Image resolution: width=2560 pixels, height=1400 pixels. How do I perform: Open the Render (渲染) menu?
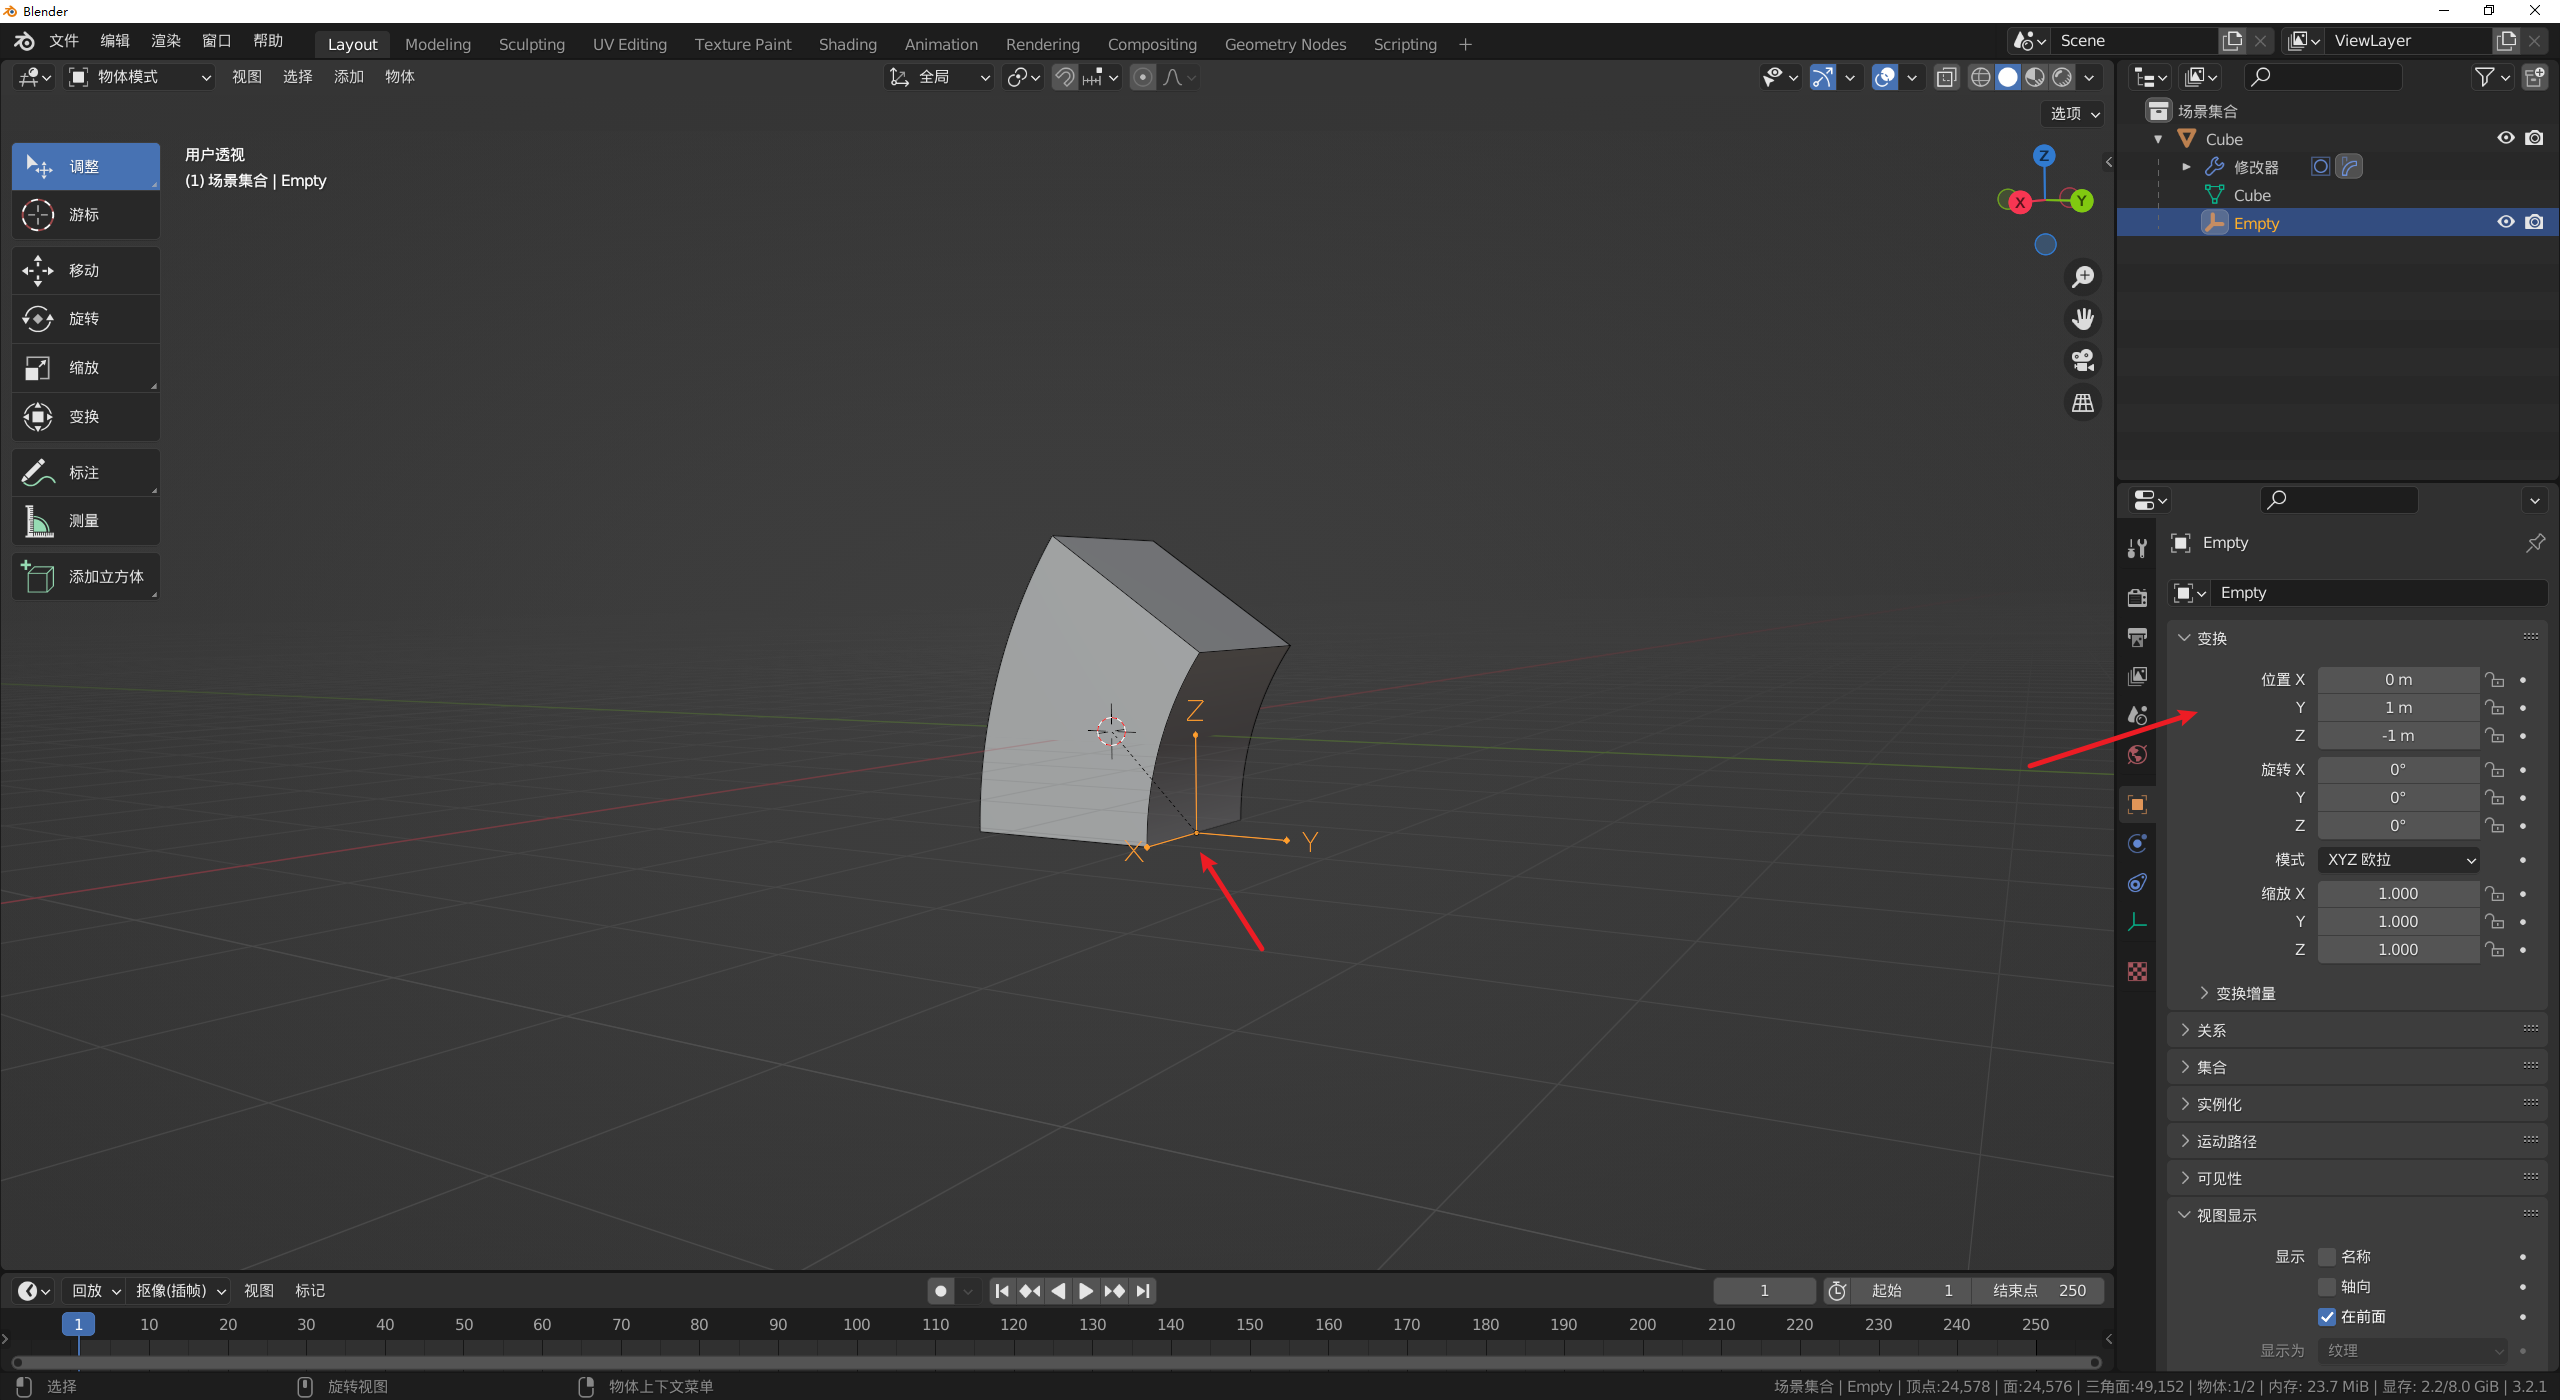(165, 41)
